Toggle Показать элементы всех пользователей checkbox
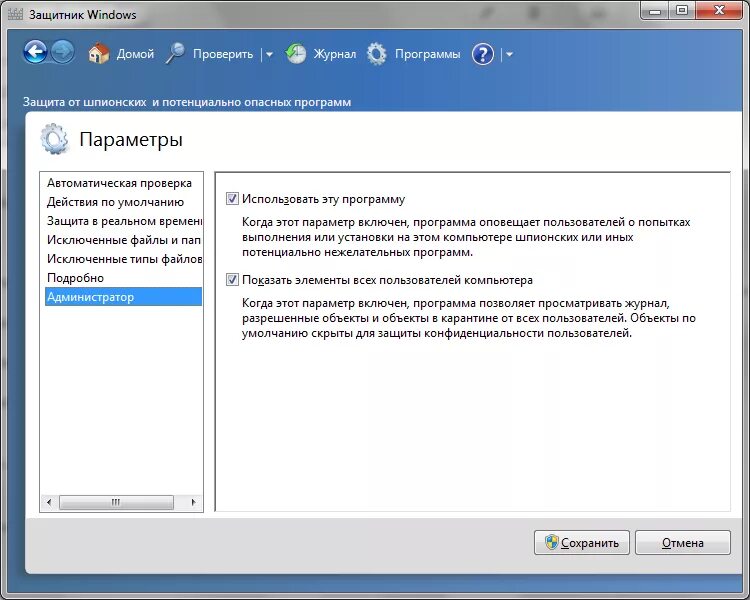This screenshot has height=600, width=750. (x=232, y=279)
